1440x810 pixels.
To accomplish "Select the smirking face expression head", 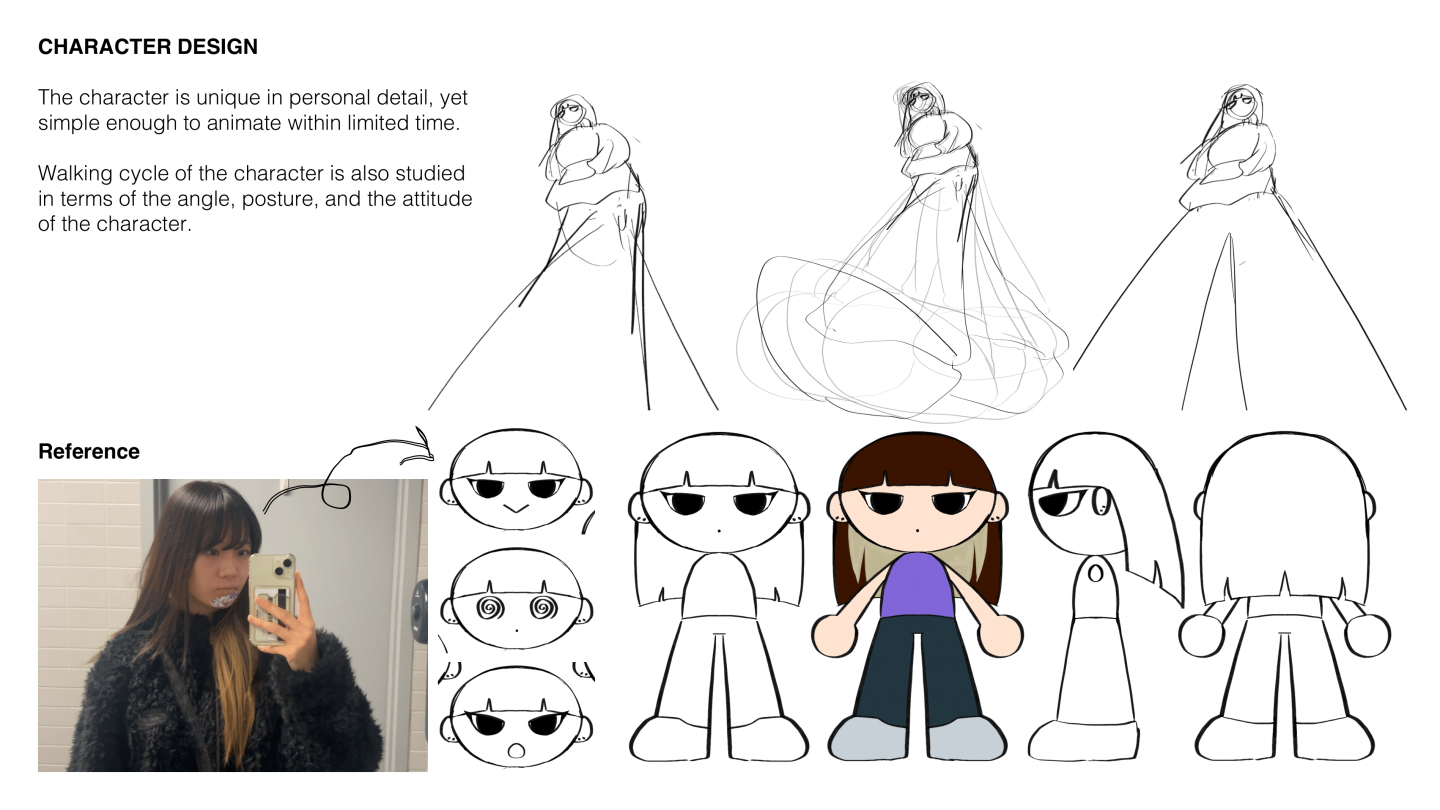I will (515, 485).
